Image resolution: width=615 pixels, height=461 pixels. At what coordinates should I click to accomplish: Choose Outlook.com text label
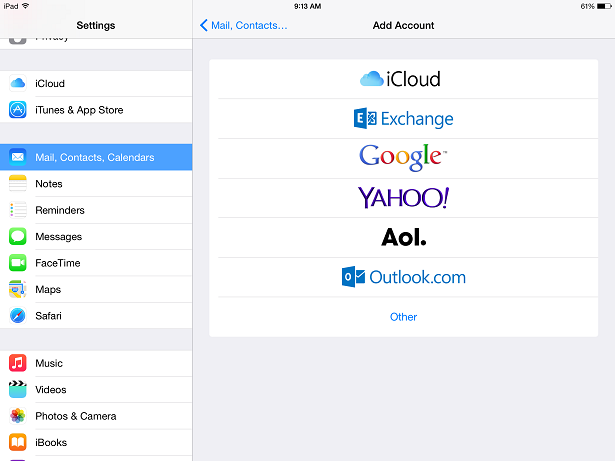point(417,277)
